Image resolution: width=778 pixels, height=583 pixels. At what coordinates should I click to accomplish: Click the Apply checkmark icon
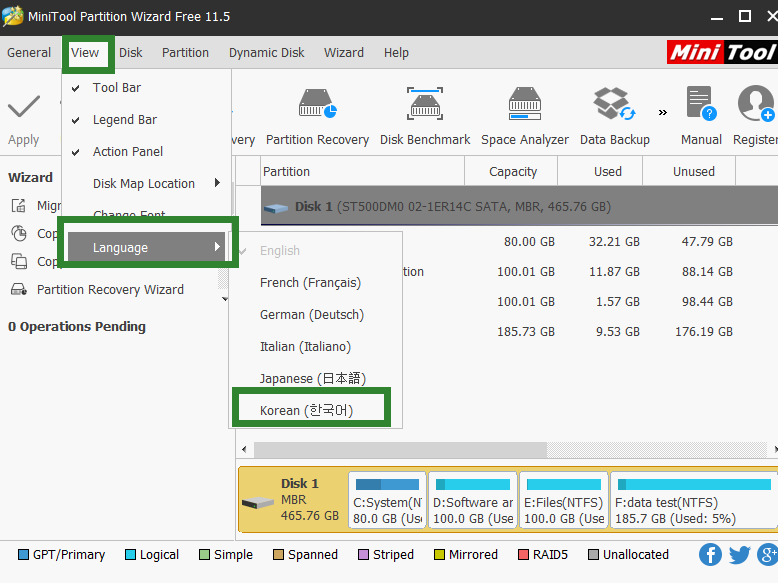click(23, 106)
